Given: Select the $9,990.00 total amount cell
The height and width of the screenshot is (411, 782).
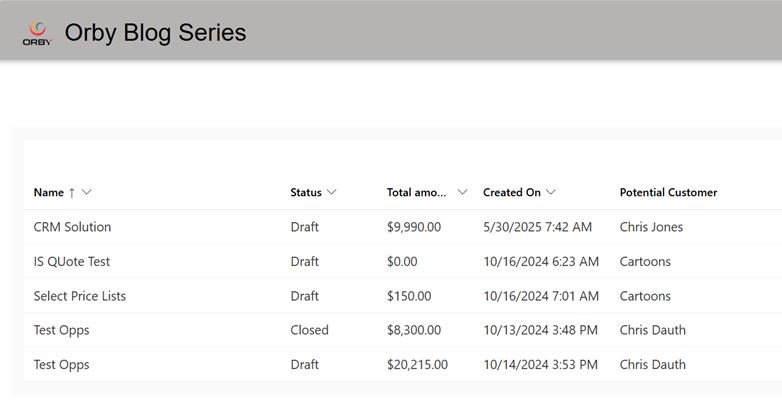Looking at the screenshot, I should [414, 227].
